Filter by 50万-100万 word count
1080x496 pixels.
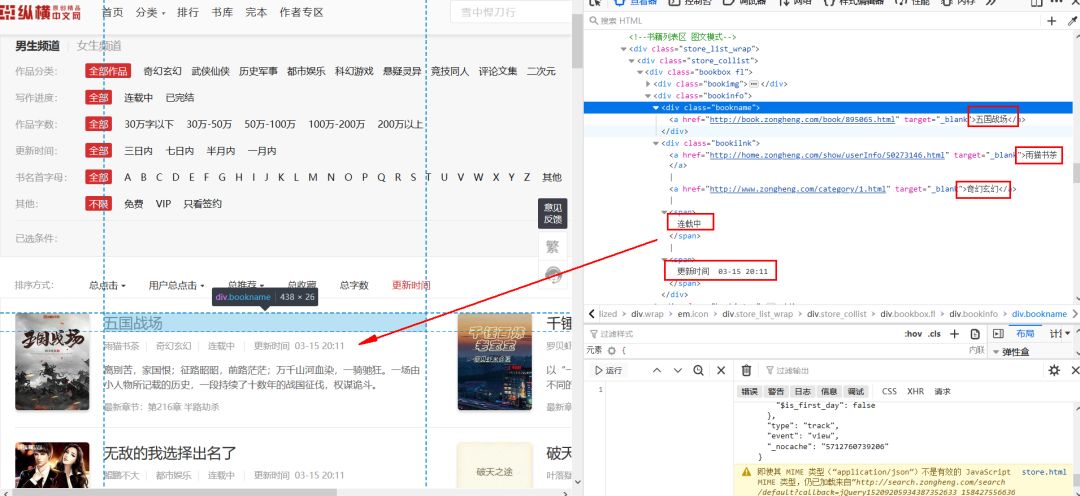[270, 125]
